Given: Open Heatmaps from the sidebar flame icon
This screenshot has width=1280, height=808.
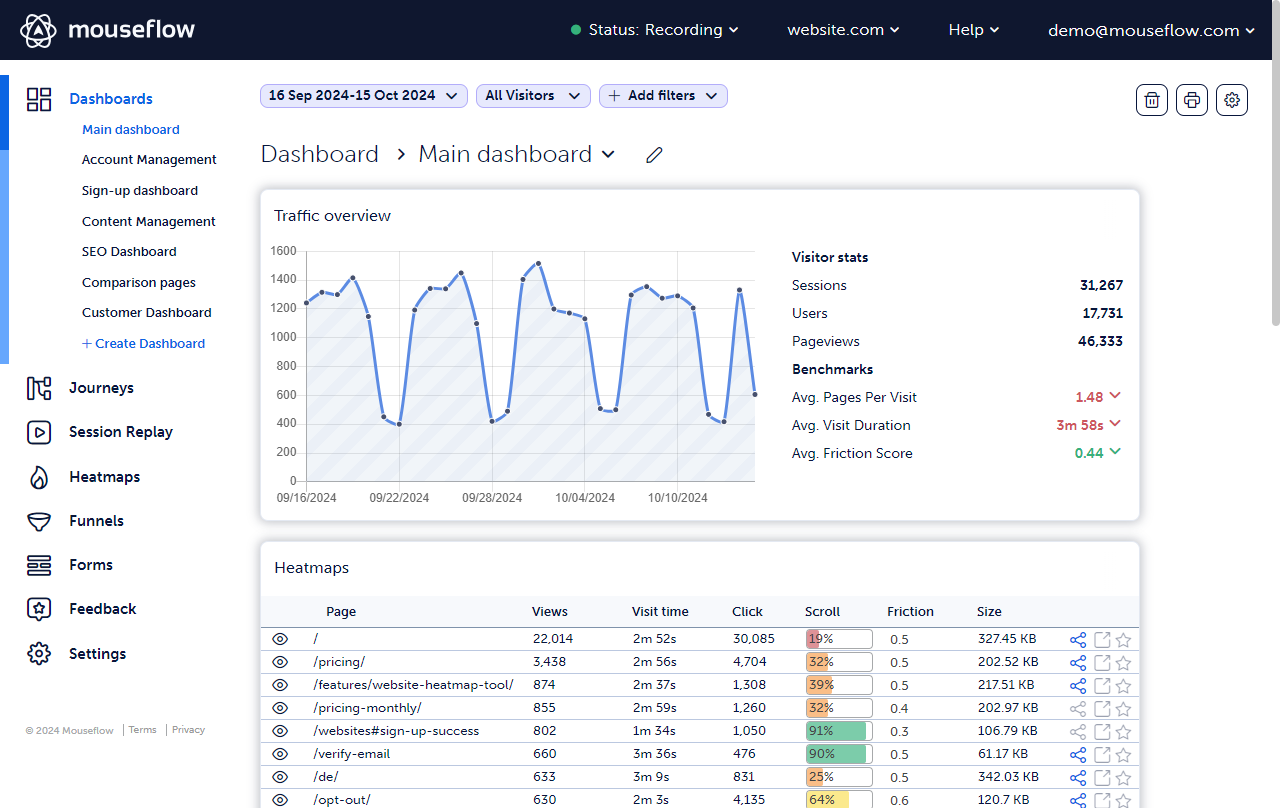Looking at the screenshot, I should (x=39, y=477).
